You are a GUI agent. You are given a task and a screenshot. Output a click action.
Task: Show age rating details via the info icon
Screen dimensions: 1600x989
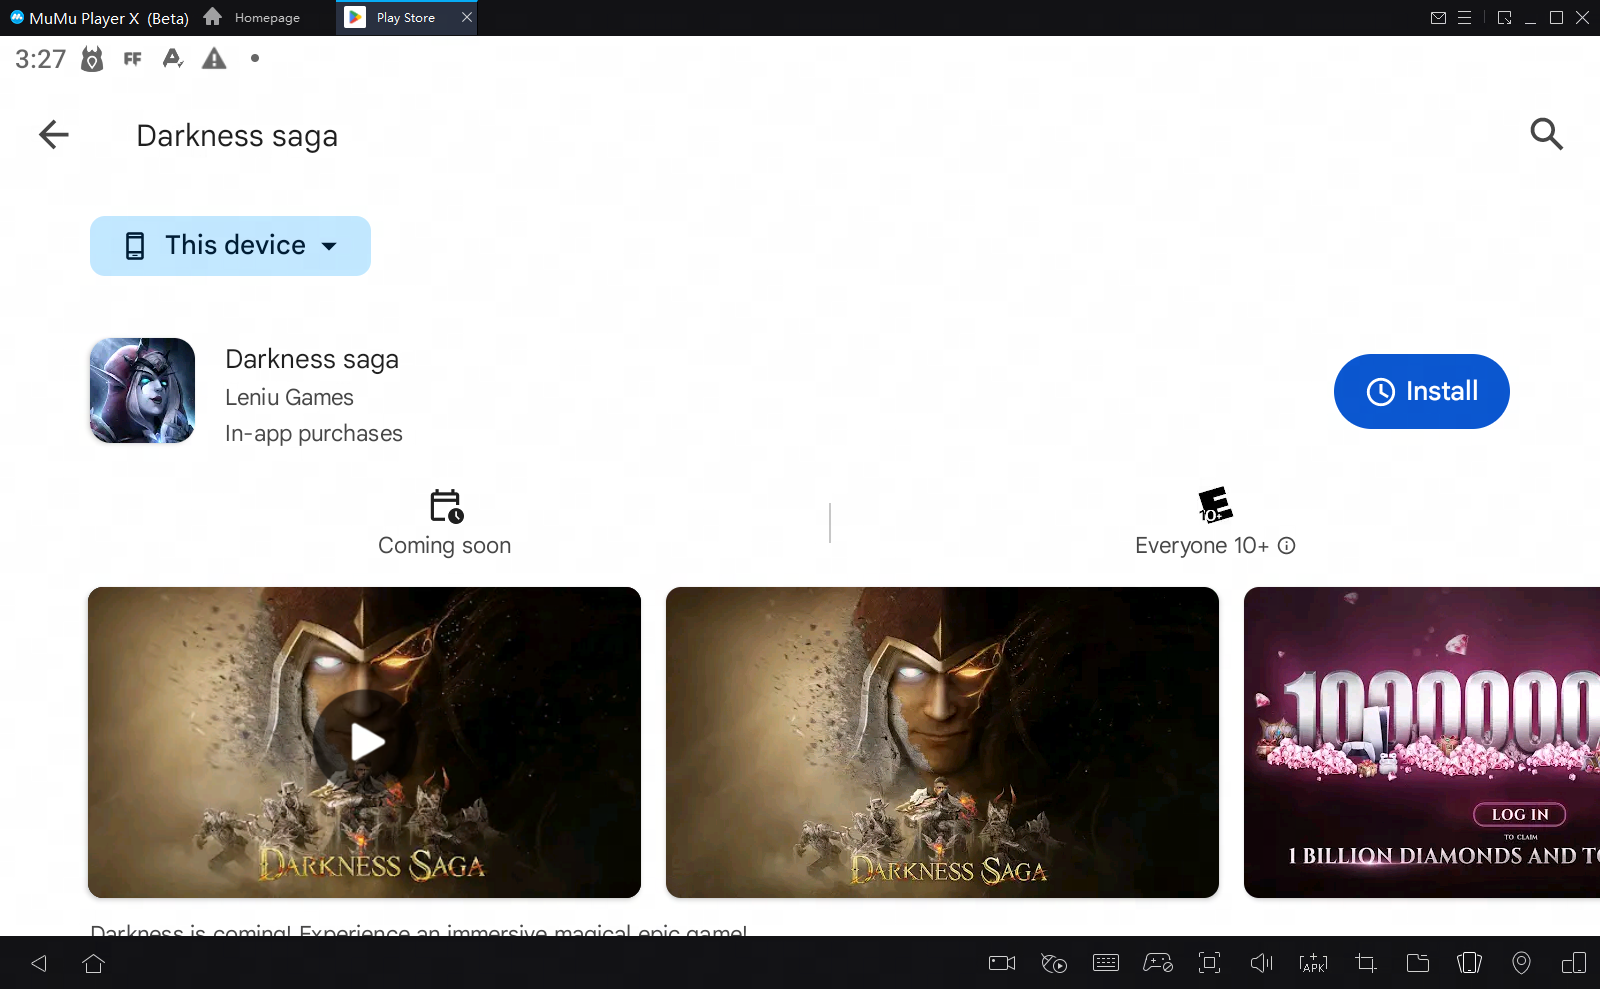(1287, 546)
